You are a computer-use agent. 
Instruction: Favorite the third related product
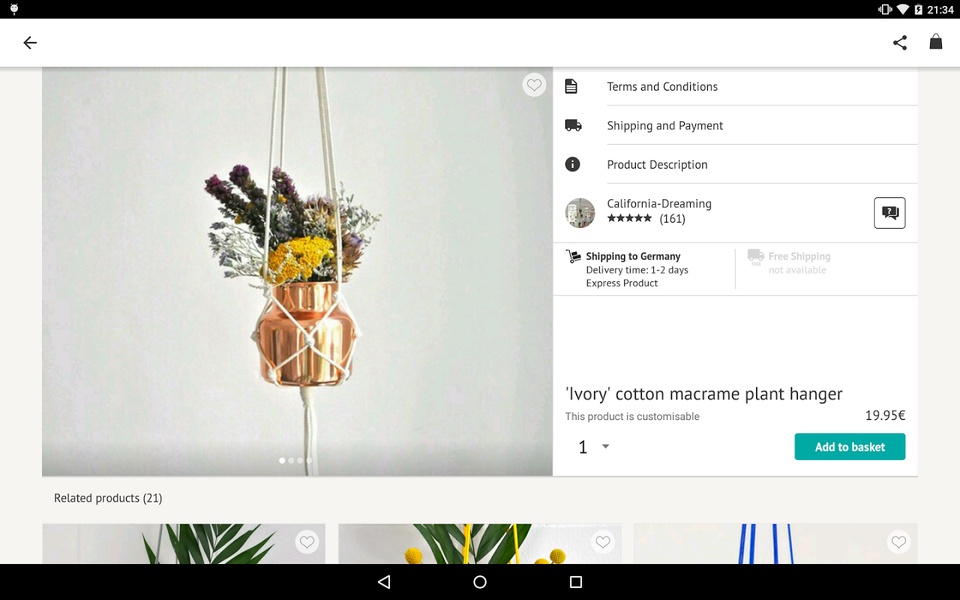(x=899, y=542)
